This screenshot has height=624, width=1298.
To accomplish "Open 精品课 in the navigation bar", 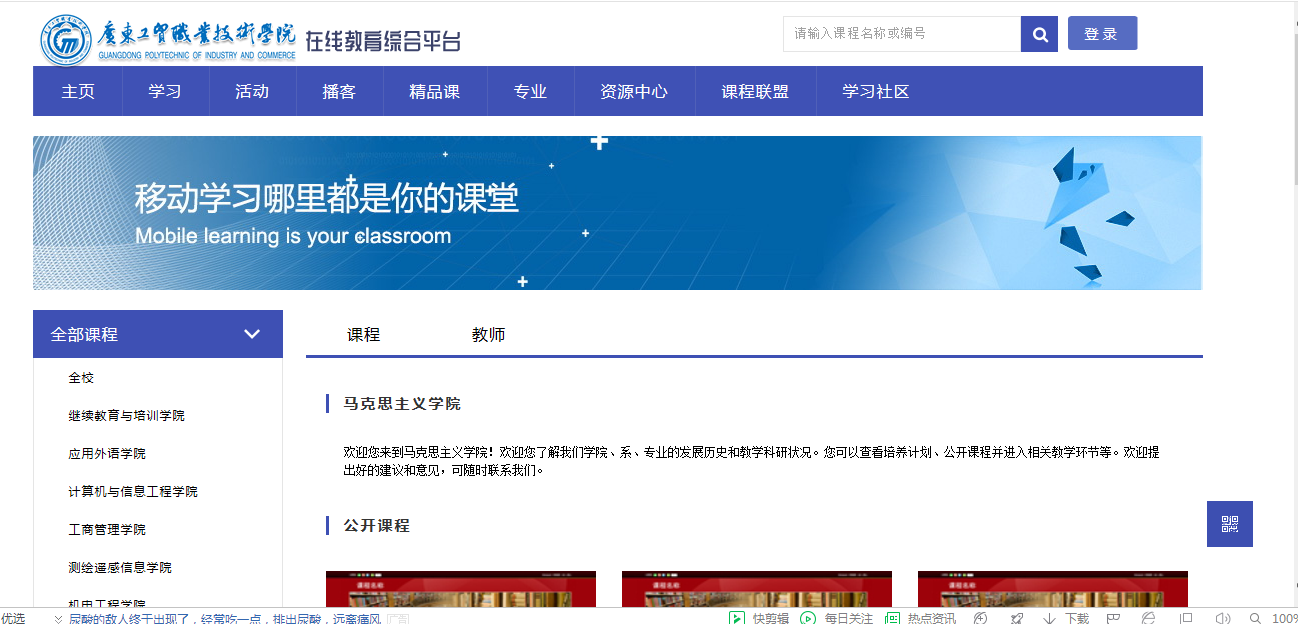I will (434, 91).
